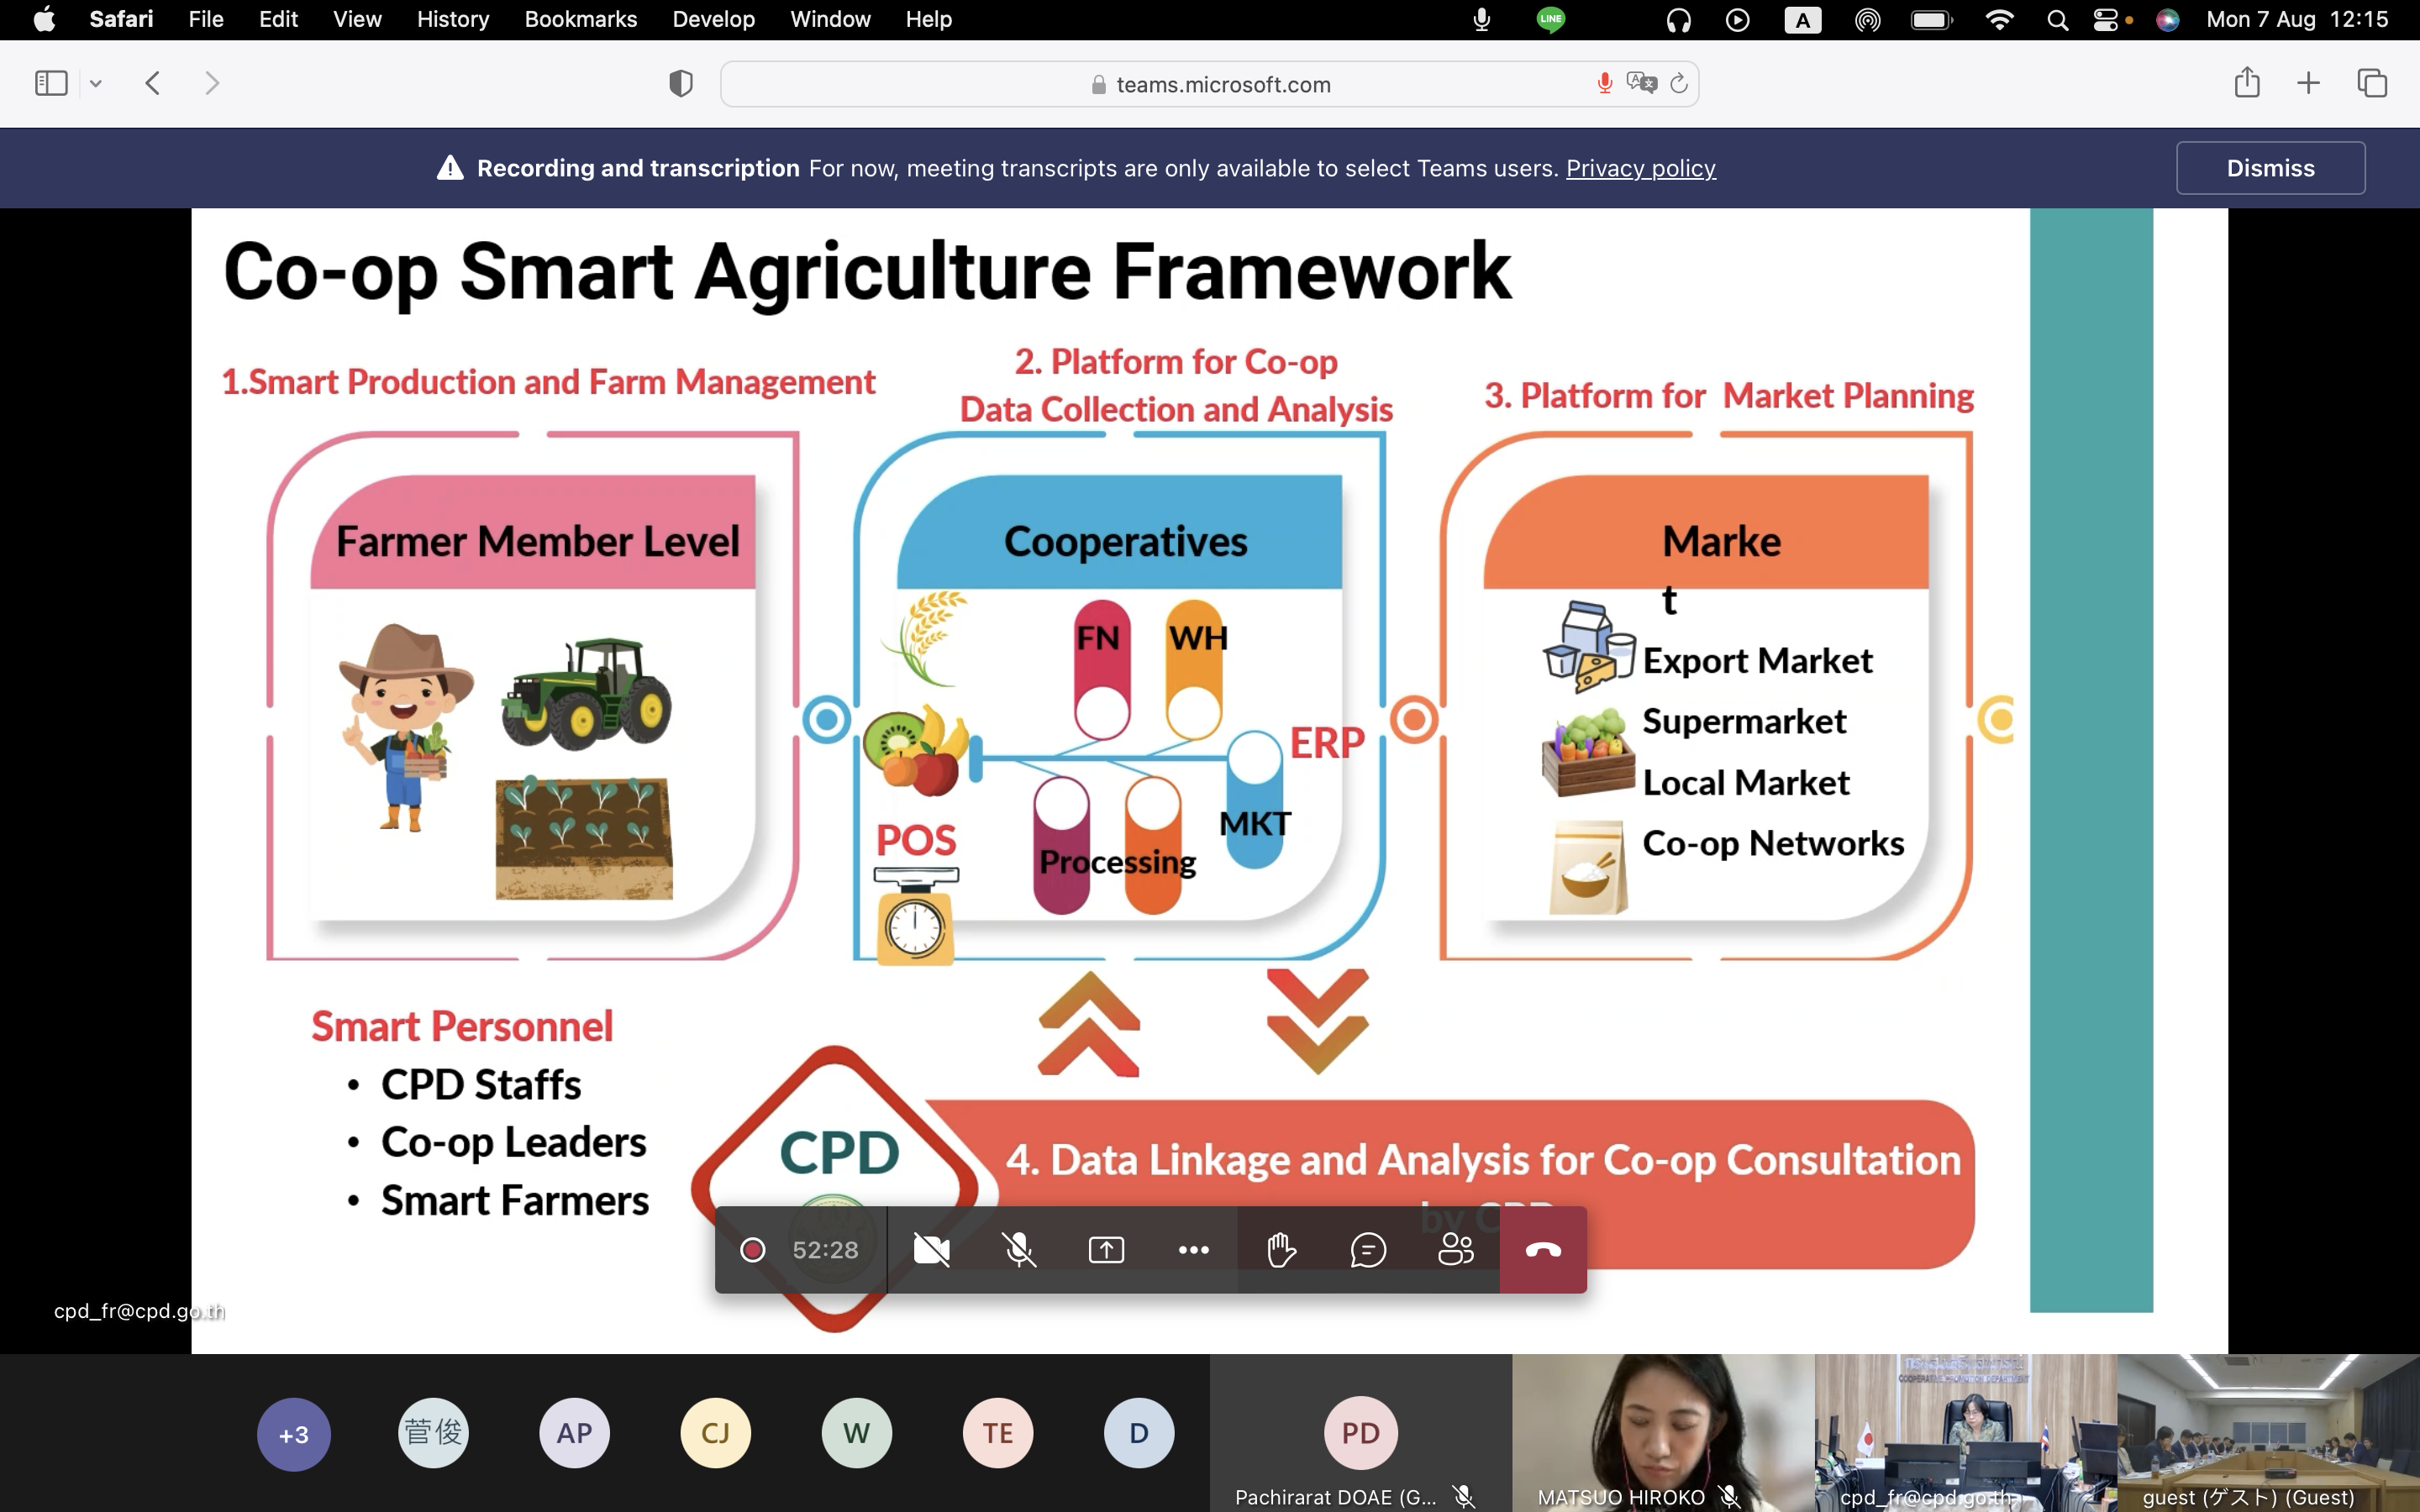The height and width of the screenshot is (1512, 2420).
Task: Open the Safari menu
Action: 121,19
